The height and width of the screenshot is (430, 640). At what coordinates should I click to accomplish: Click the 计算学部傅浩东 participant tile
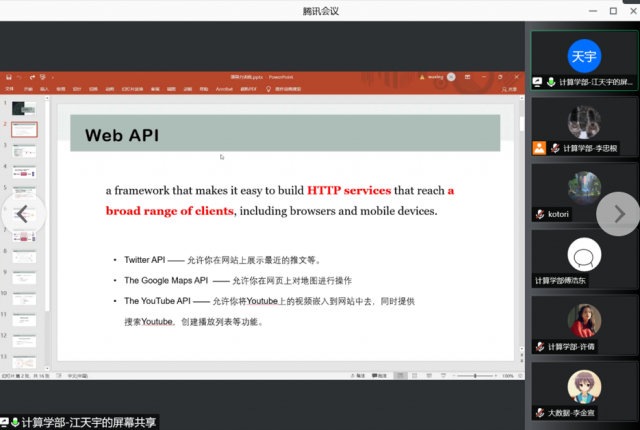[x=584, y=258]
